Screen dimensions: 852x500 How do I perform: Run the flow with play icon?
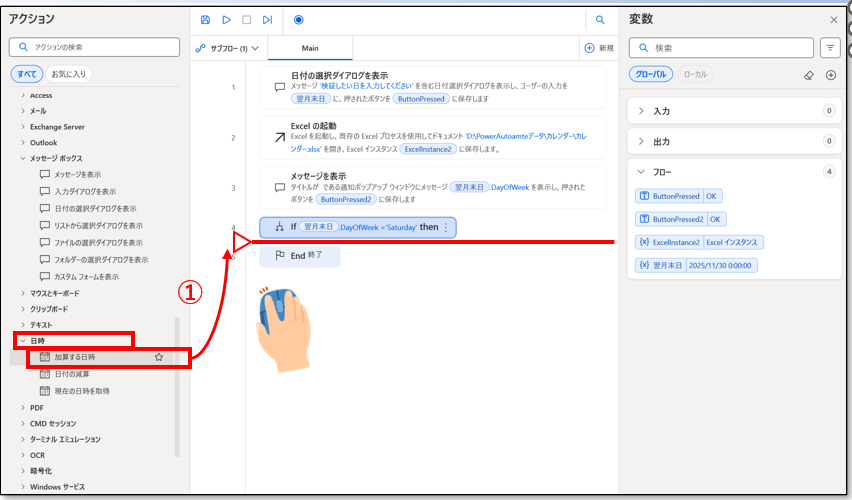(x=226, y=19)
